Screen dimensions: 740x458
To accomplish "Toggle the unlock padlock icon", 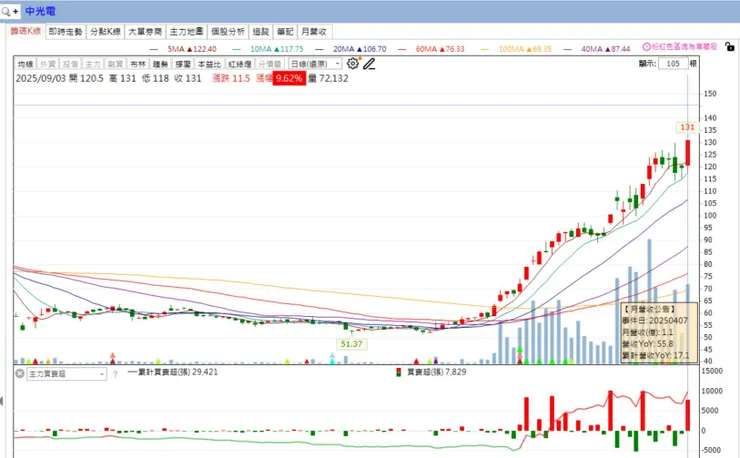I will click(730, 47).
